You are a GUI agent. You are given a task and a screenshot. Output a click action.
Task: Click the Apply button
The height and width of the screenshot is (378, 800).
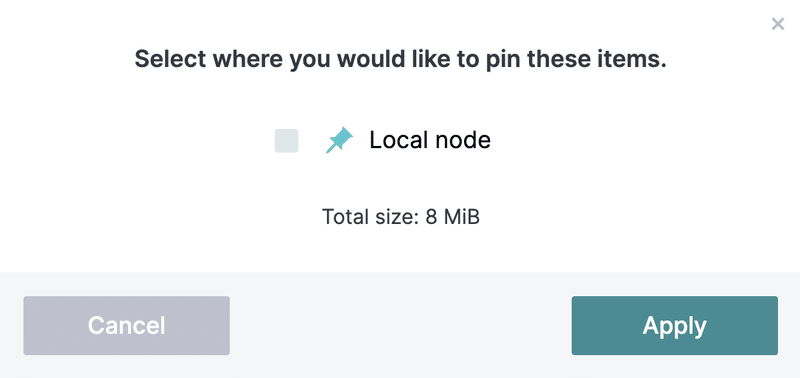pyautogui.click(x=674, y=325)
